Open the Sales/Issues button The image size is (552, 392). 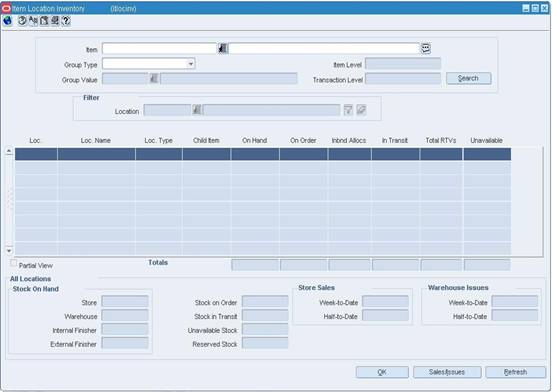coord(447,372)
